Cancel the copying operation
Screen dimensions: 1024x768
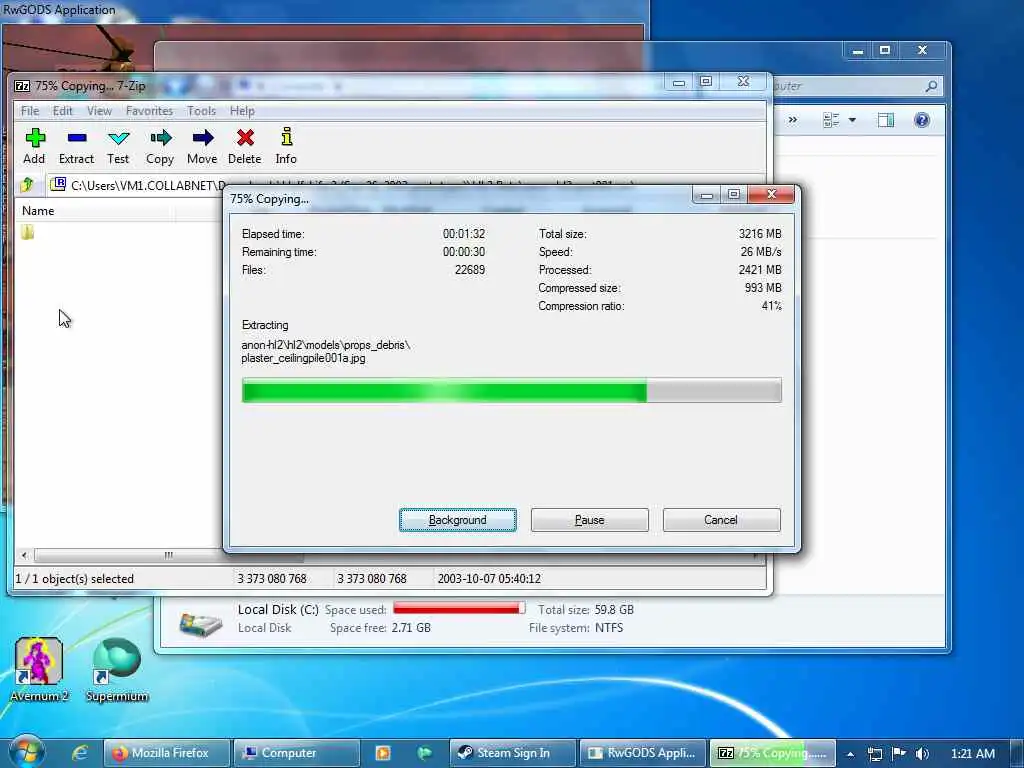click(x=722, y=520)
